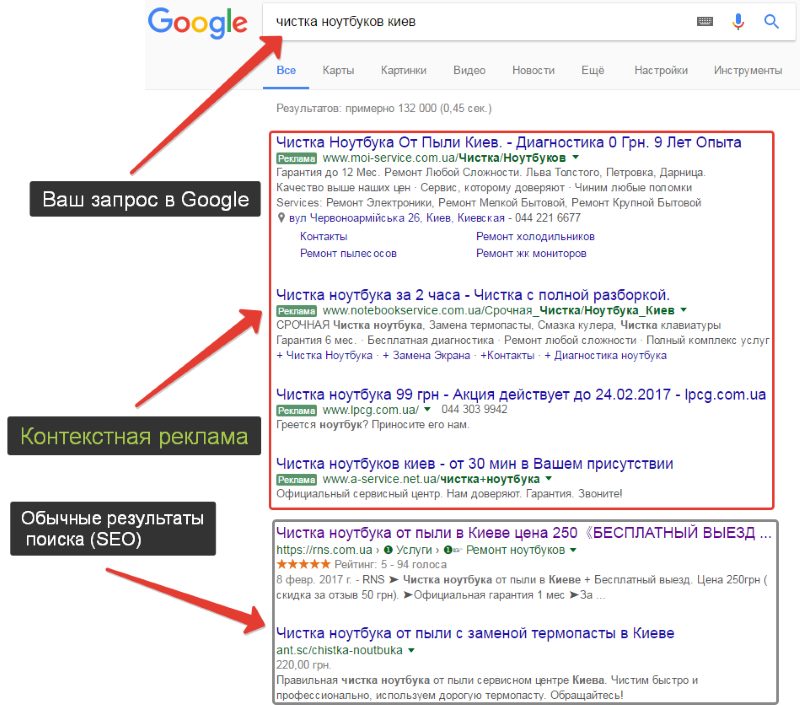Open ad Чистка ноутбука 99 грн
Viewport: 800px width, 705px height.
coord(521,394)
